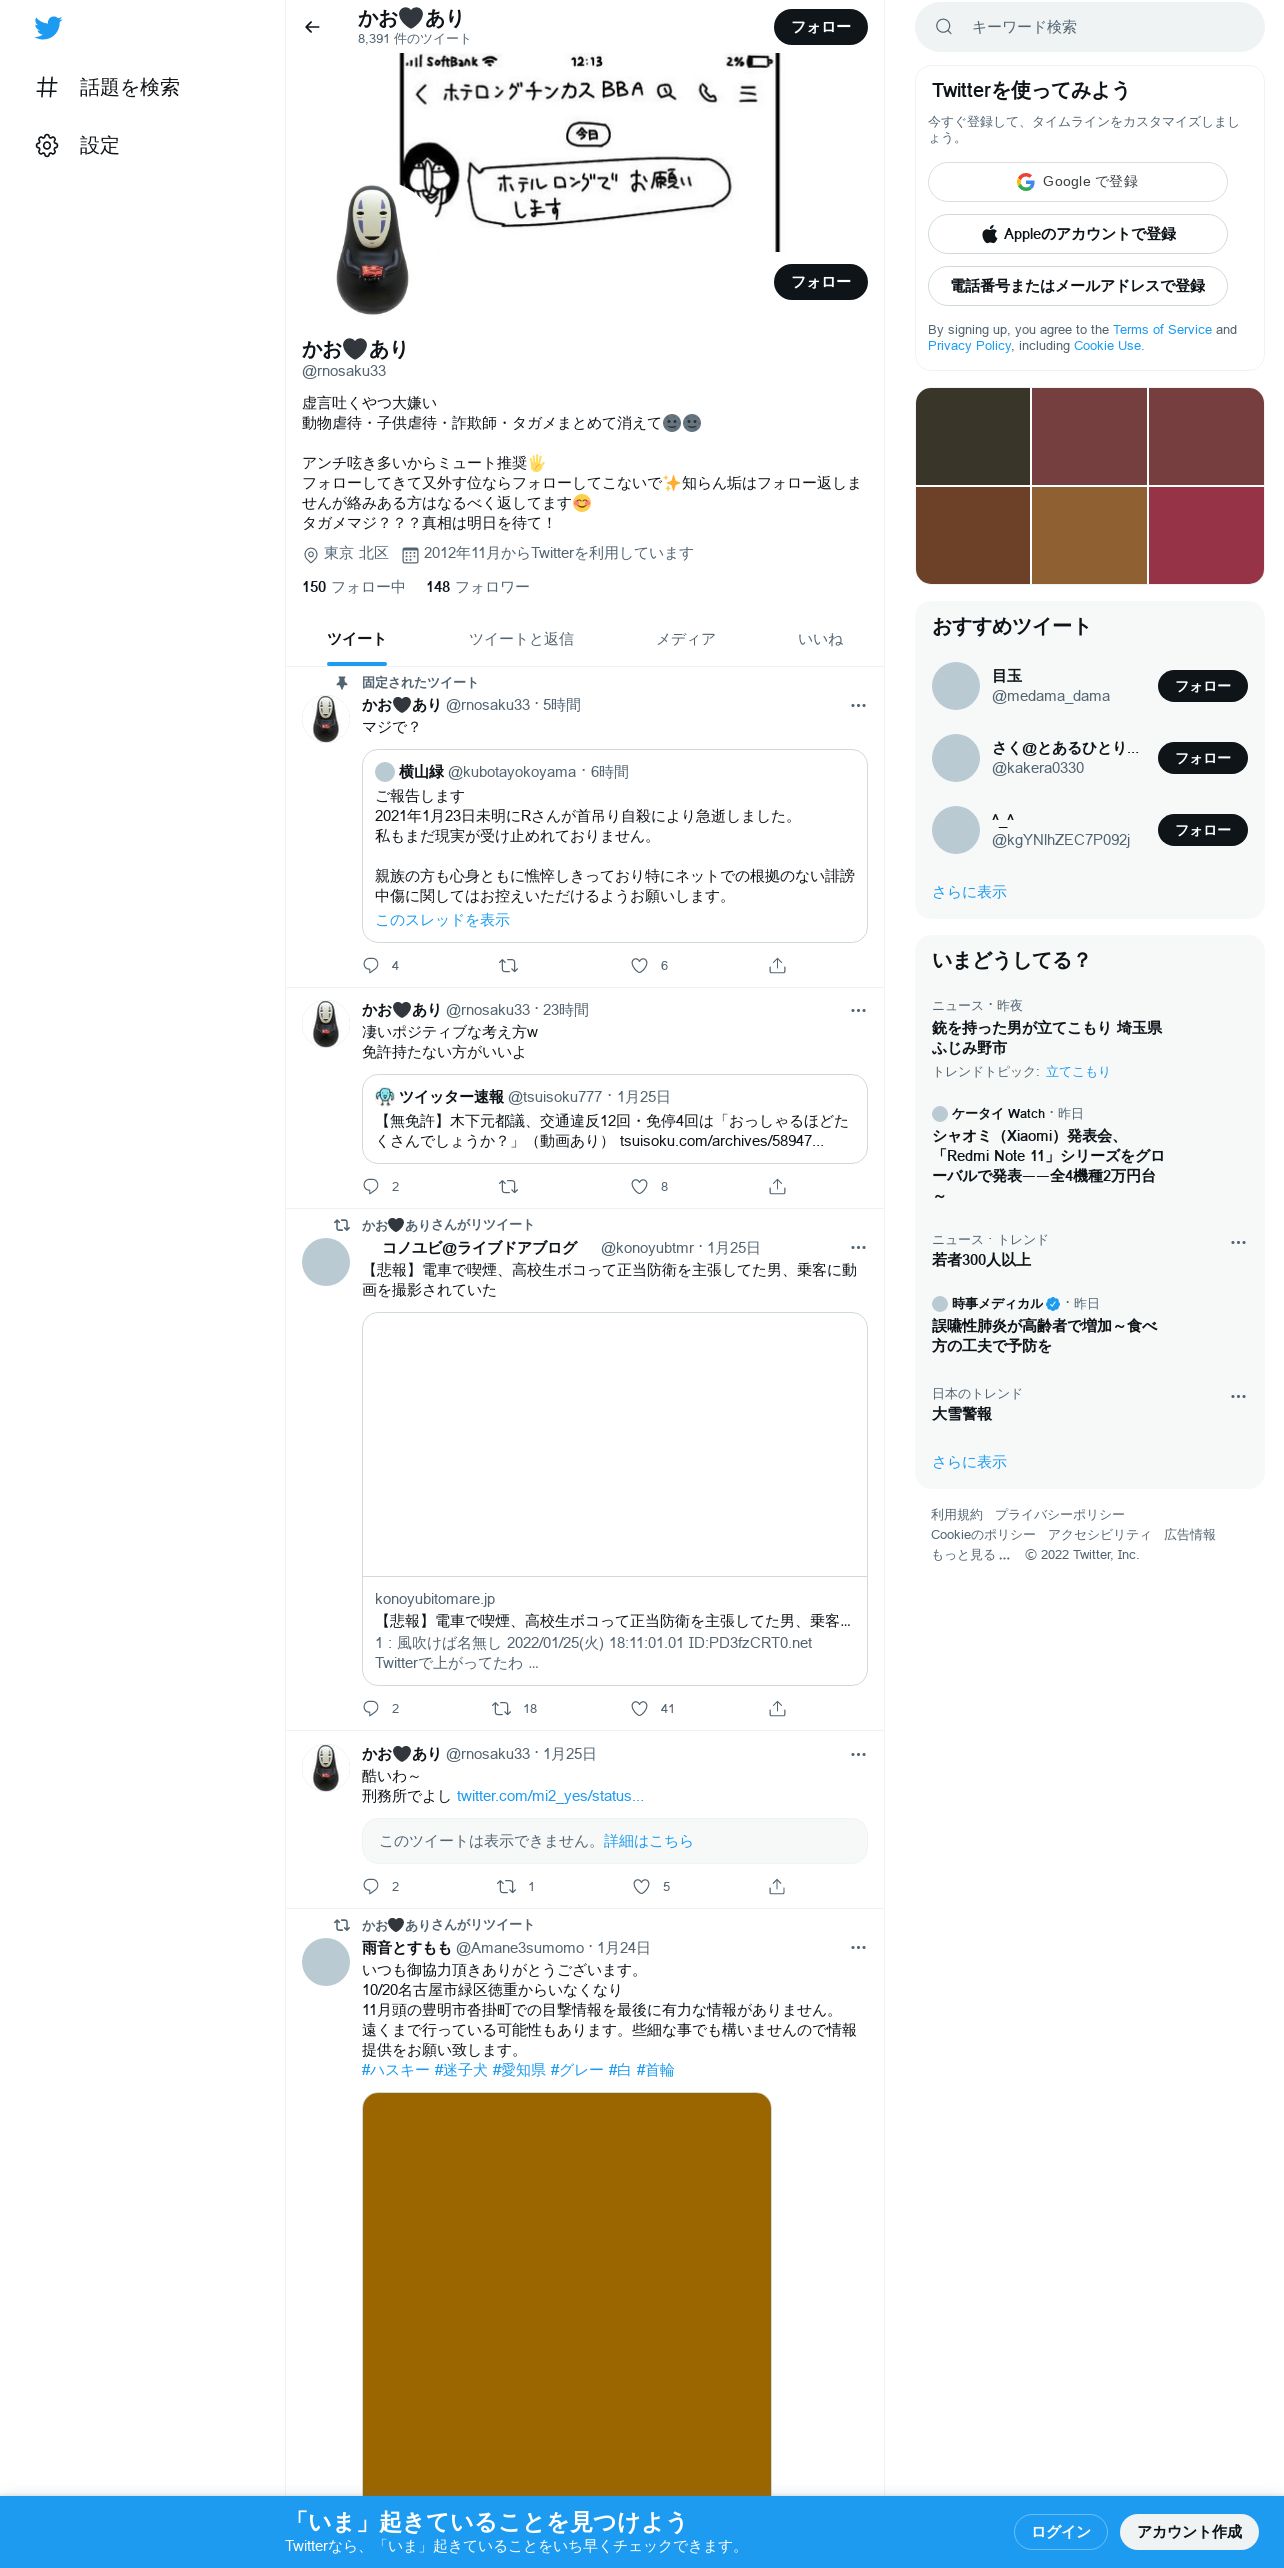Viewport: 1284px width, 2568px height.
Task: Reply to 酷いわ～ tweet
Action: tap(371, 1886)
